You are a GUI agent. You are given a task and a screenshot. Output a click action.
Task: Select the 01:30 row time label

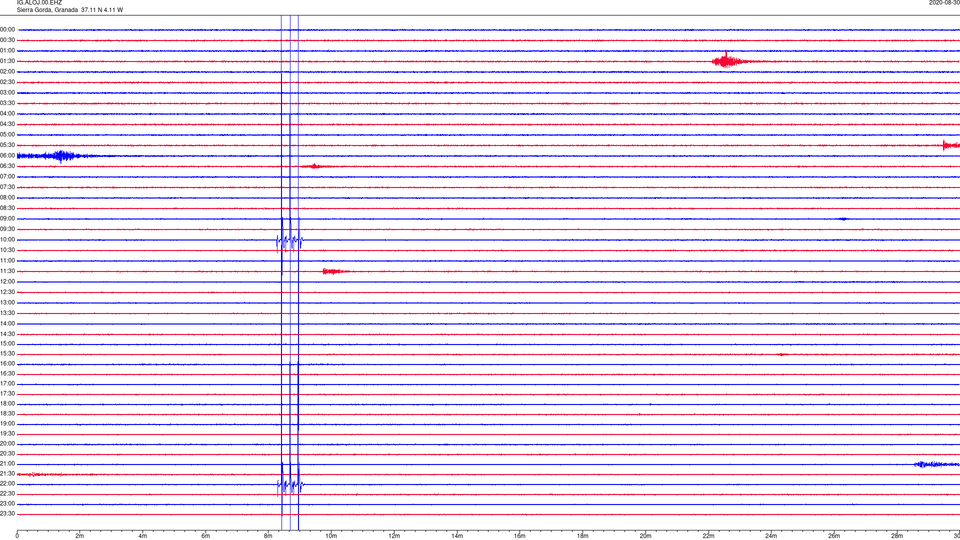[x=7, y=61]
